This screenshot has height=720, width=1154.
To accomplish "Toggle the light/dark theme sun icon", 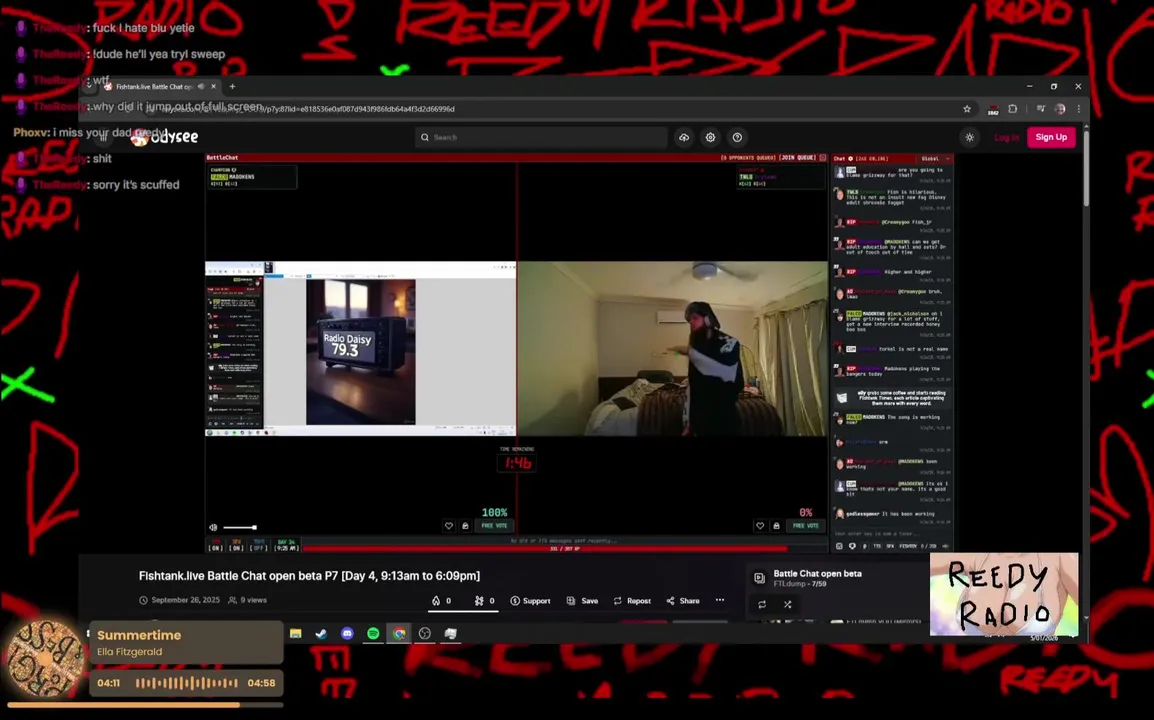I will click(x=970, y=138).
